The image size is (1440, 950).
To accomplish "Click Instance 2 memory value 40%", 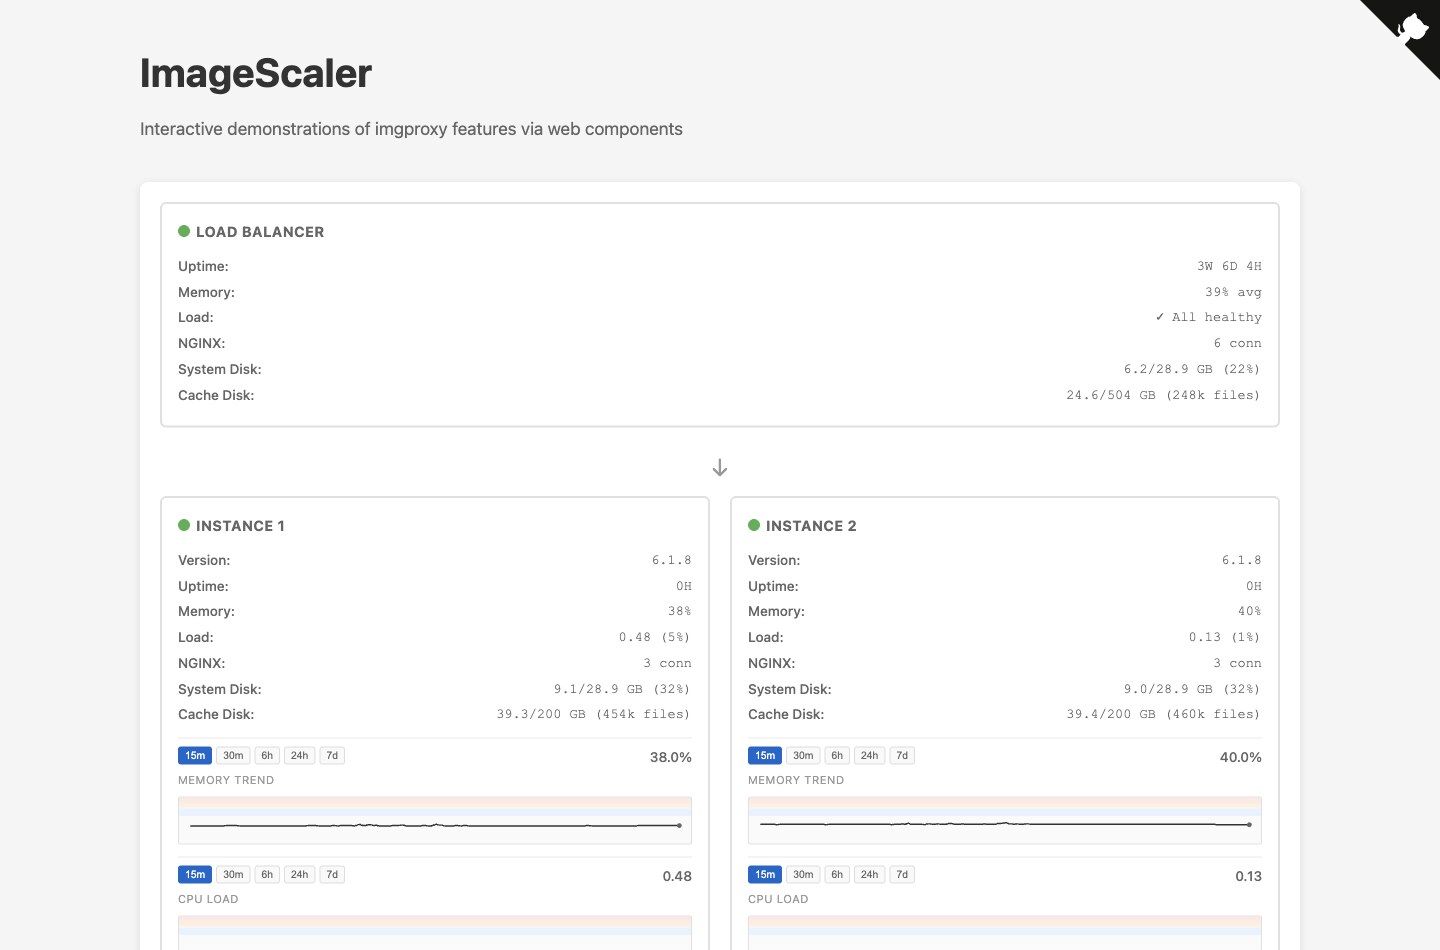I will 1250,611.
